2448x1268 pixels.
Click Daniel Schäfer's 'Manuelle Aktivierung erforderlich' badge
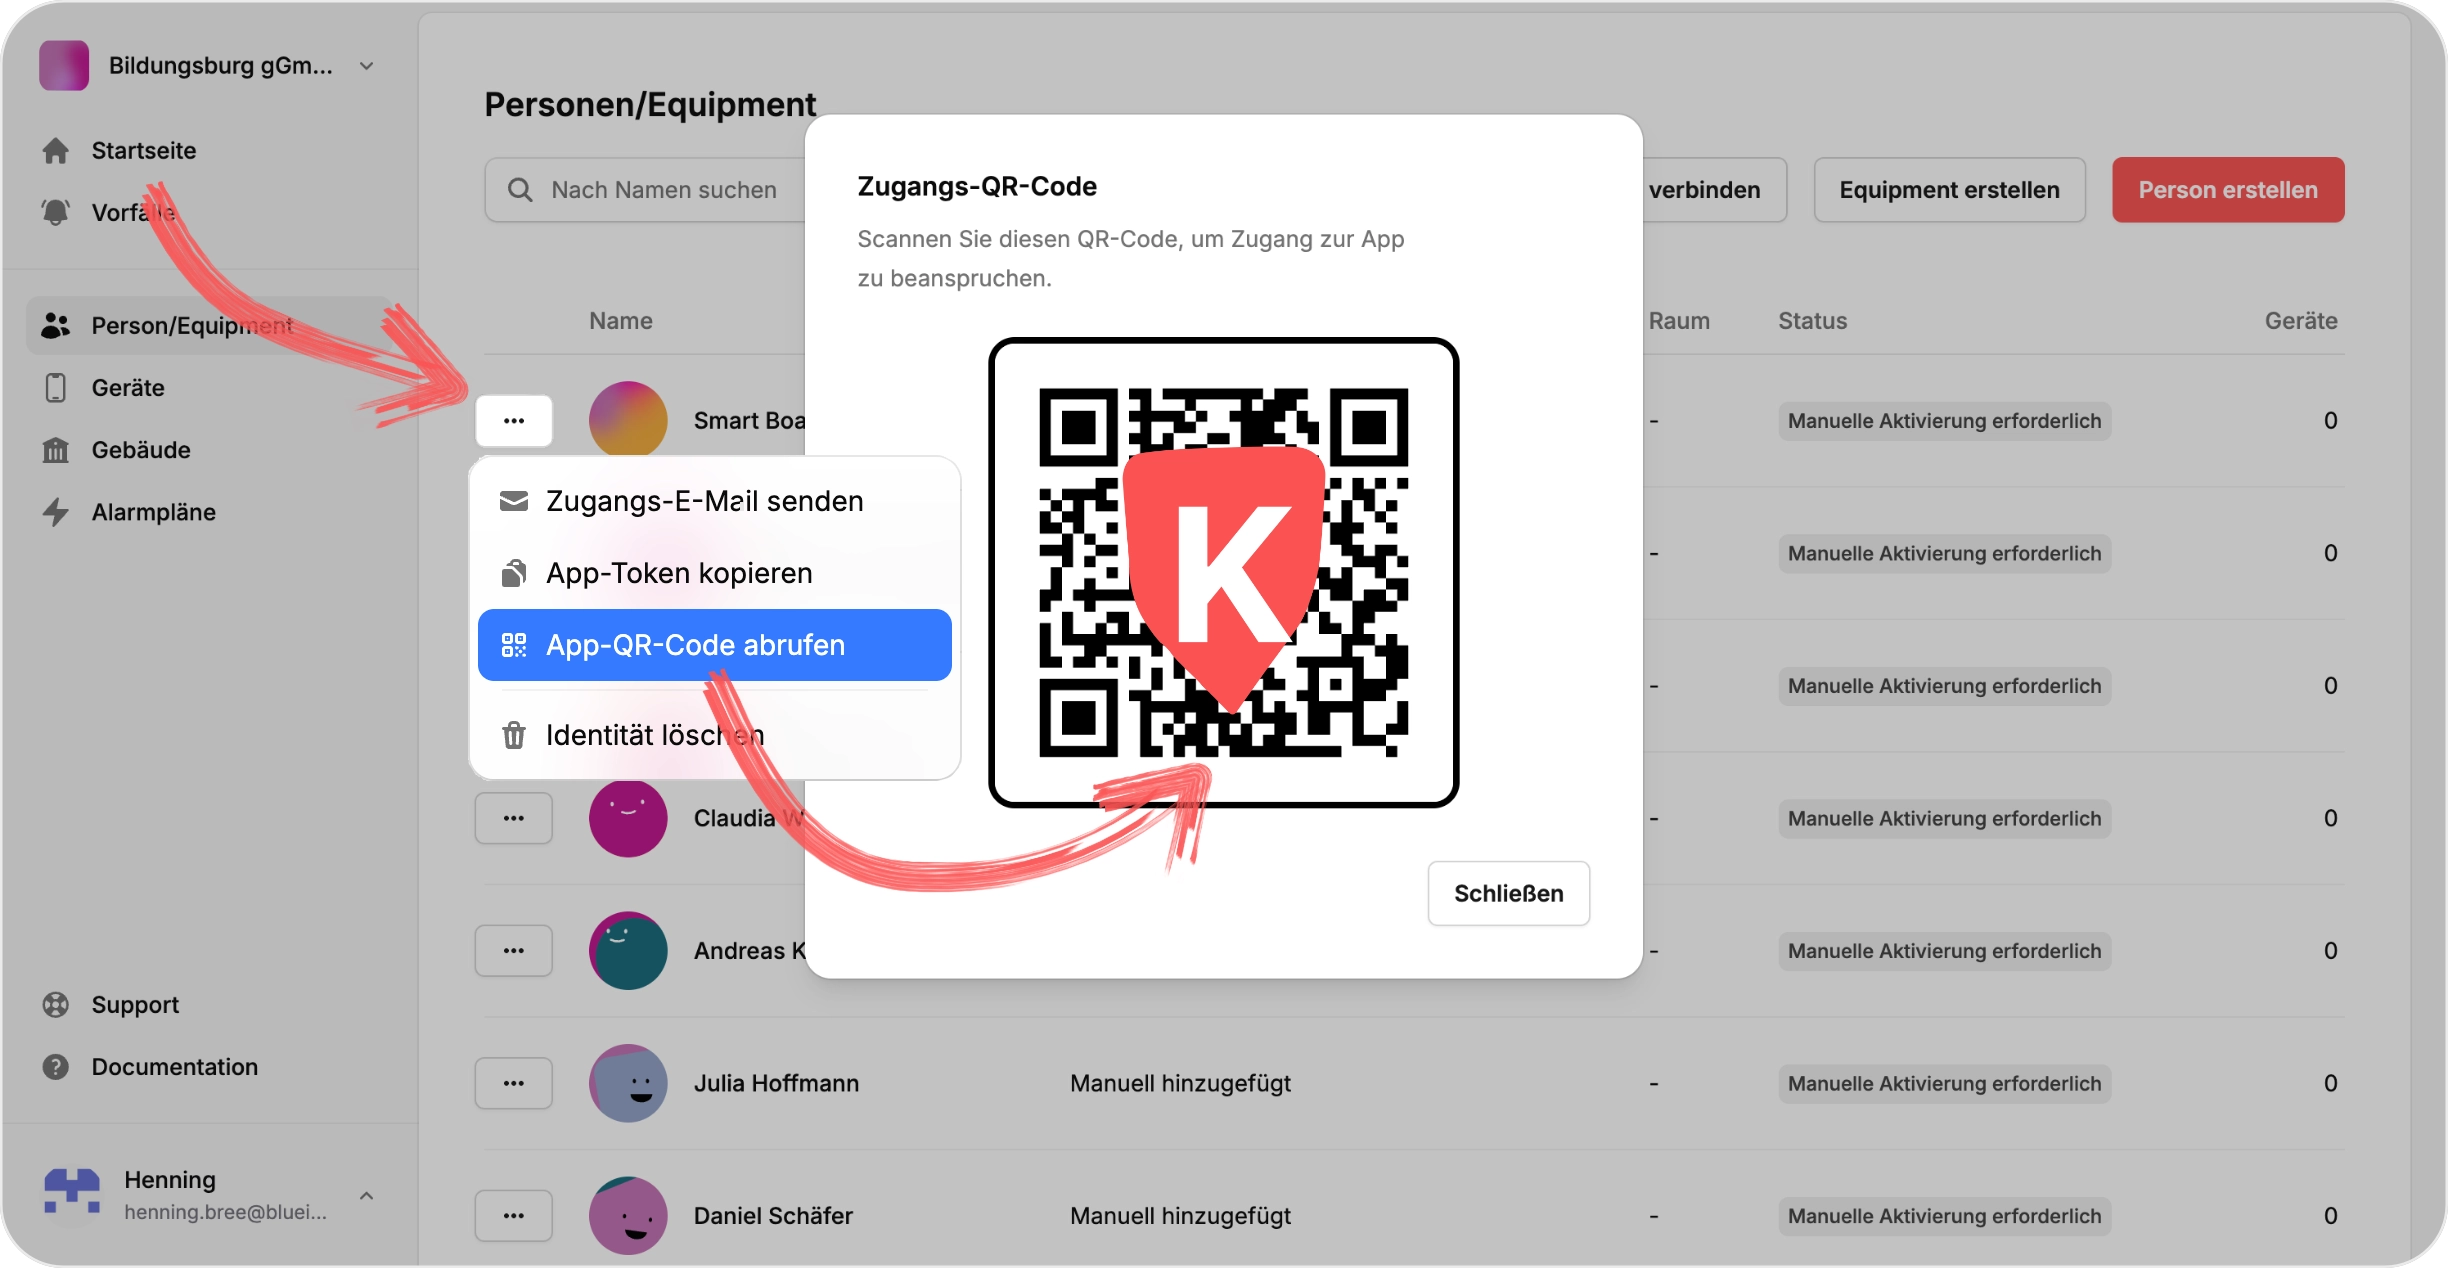(x=1944, y=1215)
